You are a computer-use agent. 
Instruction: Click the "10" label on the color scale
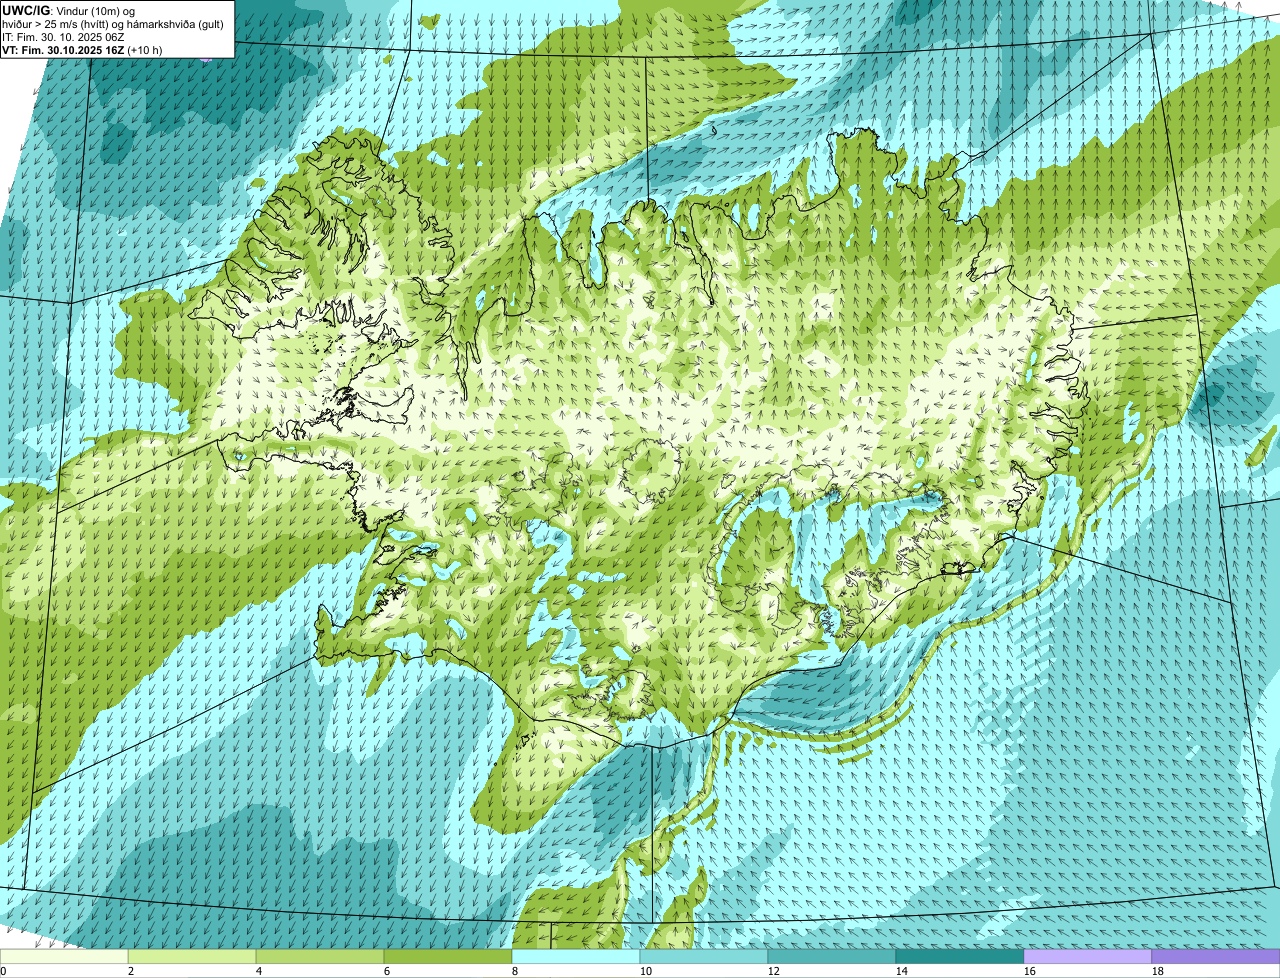[x=646, y=971]
